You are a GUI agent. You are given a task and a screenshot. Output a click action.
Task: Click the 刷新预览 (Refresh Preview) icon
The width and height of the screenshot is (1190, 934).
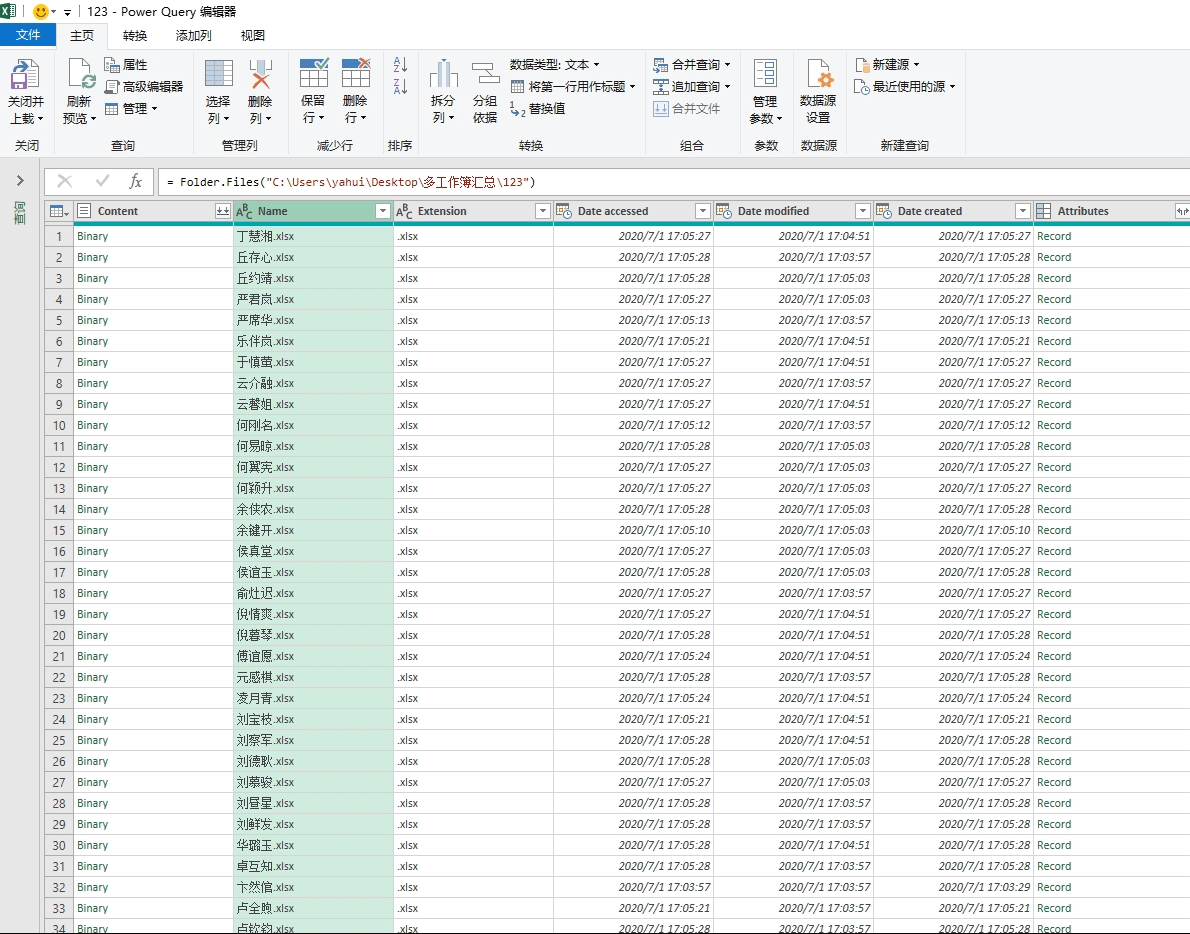point(80,74)
